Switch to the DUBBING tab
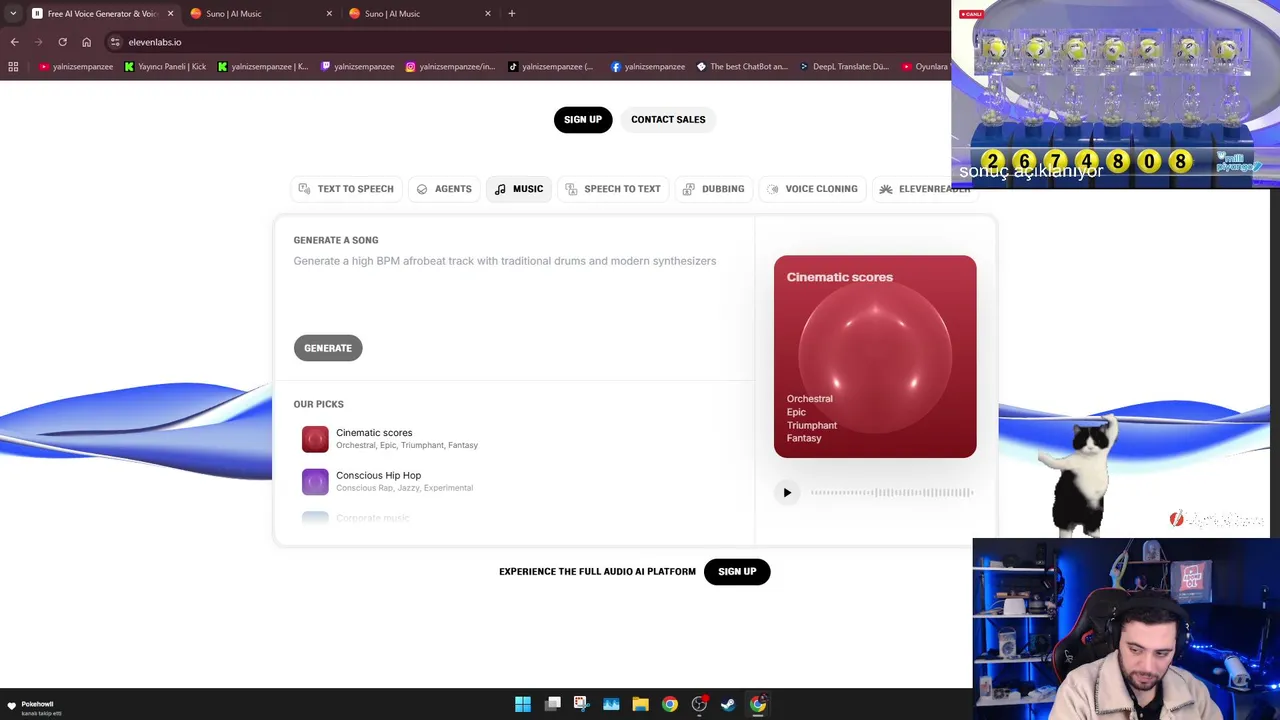 coord(714,189)
